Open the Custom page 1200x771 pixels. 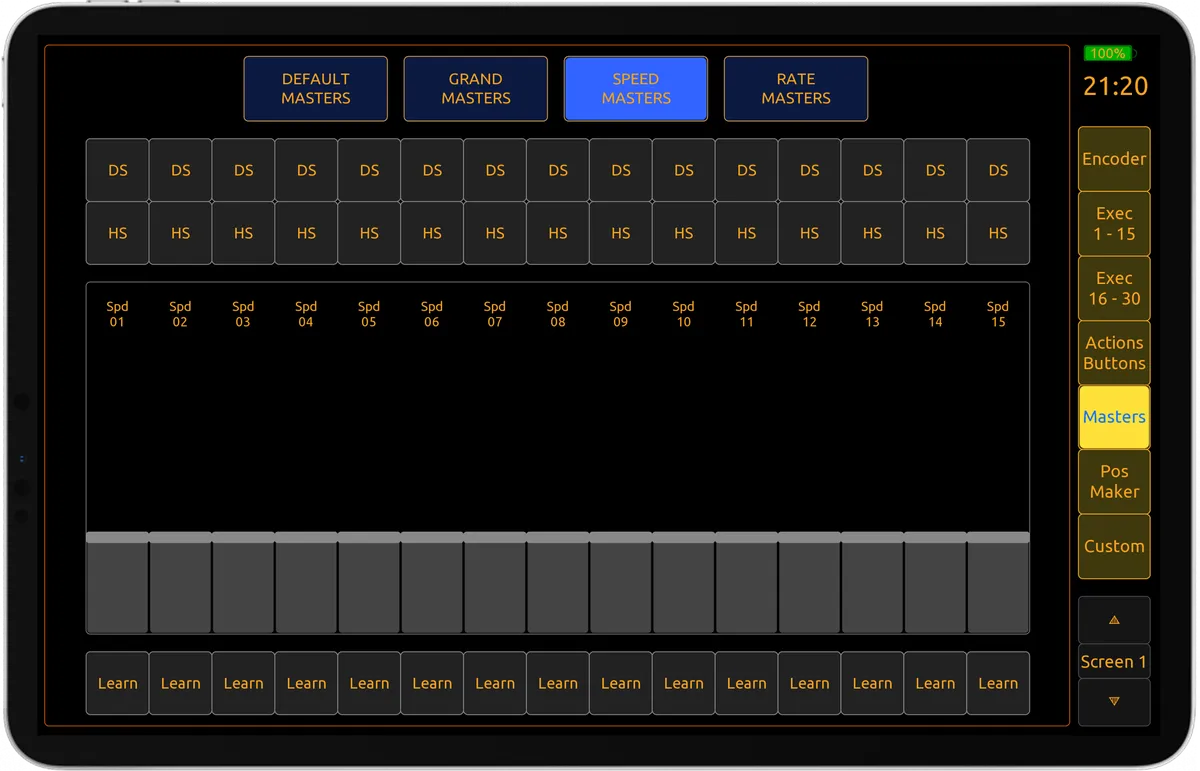click(x=1114, y=547)
